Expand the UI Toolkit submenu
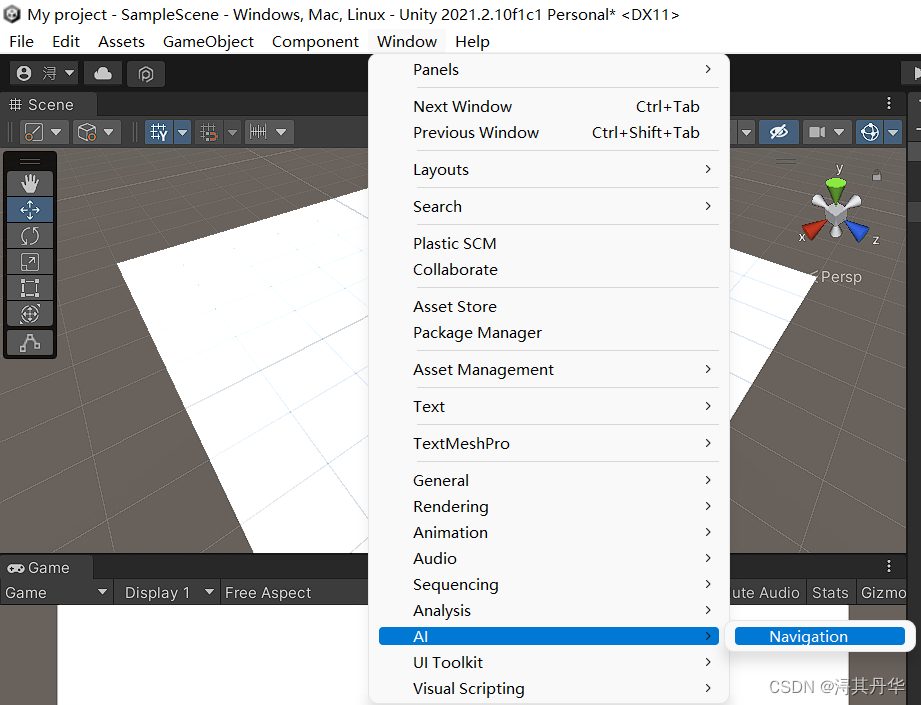 coord(549,662)
